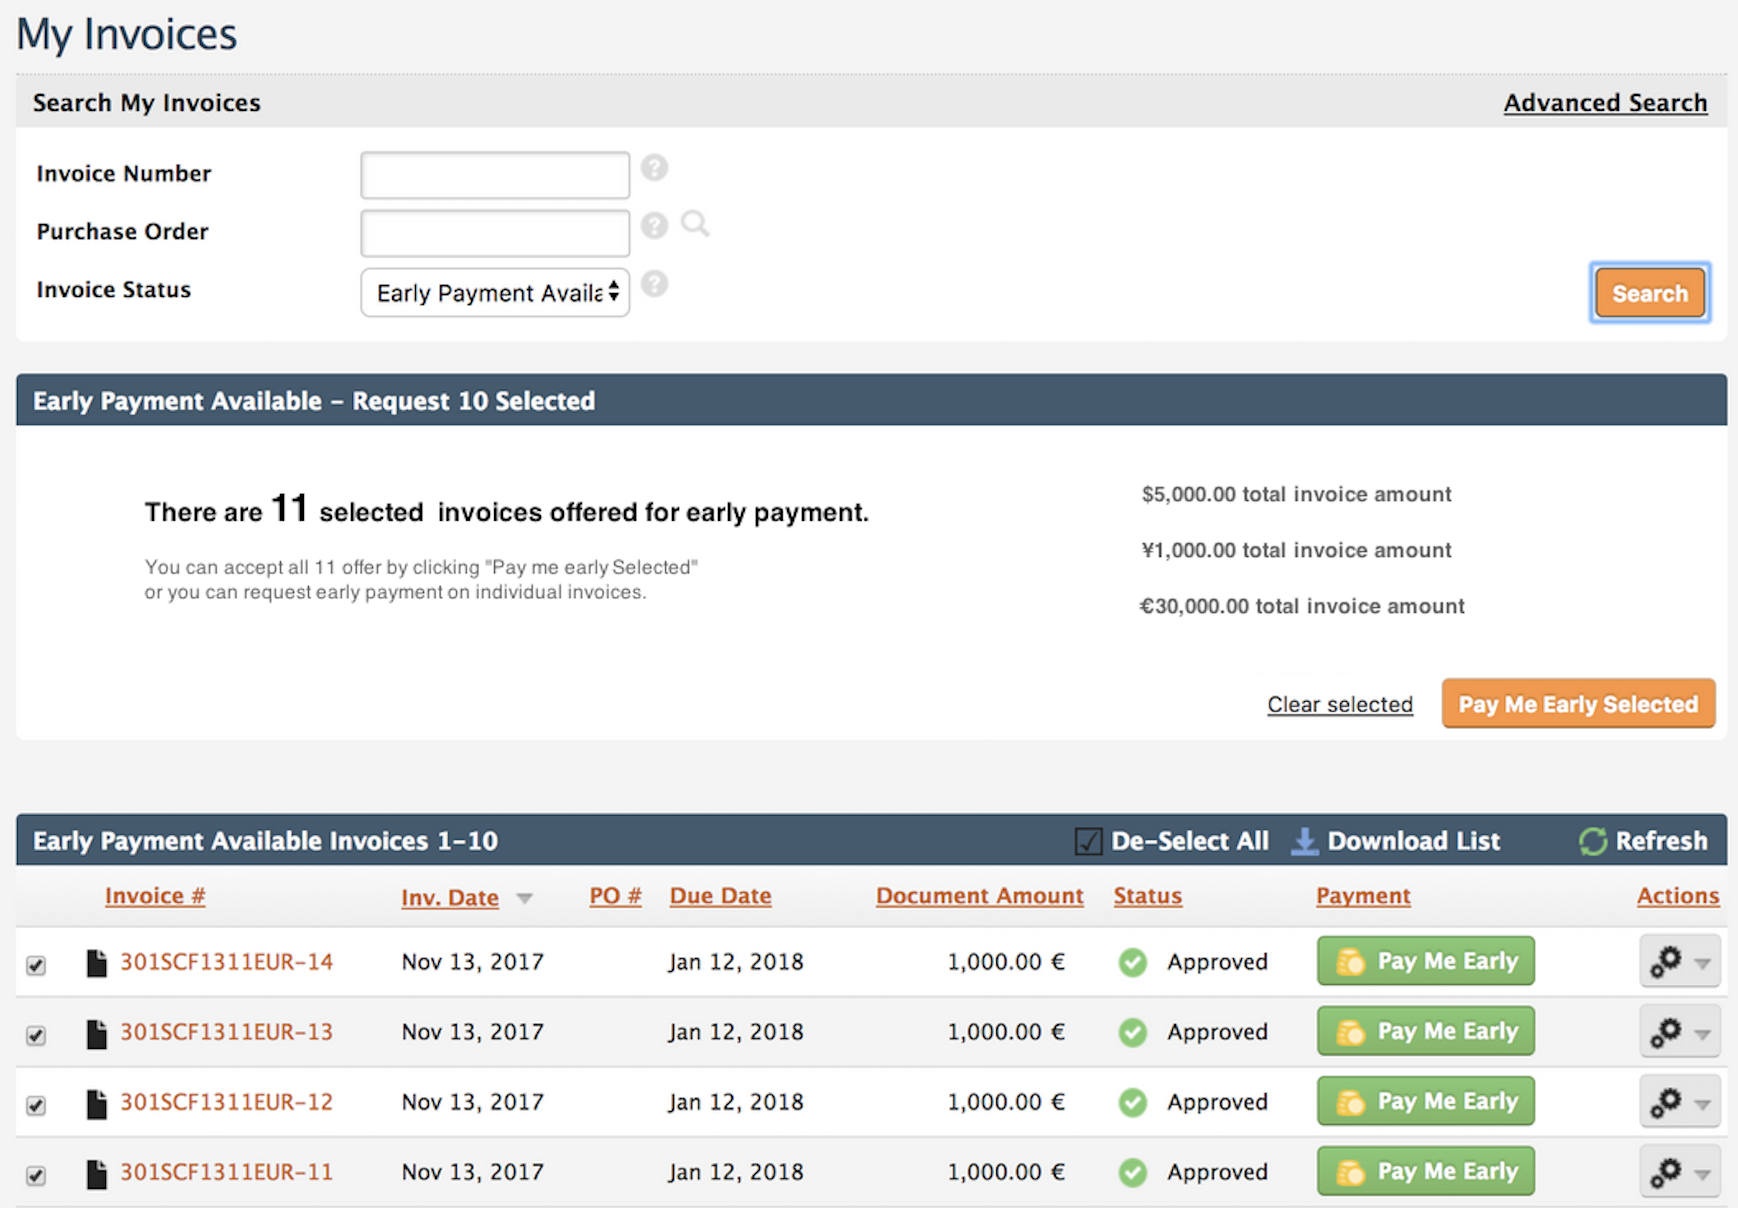Click the coin icon on Pay Me Early for EUR-11
Image resolution: width=1738 pixels, height=1208 pixels.
(x=1350, y=1171)
